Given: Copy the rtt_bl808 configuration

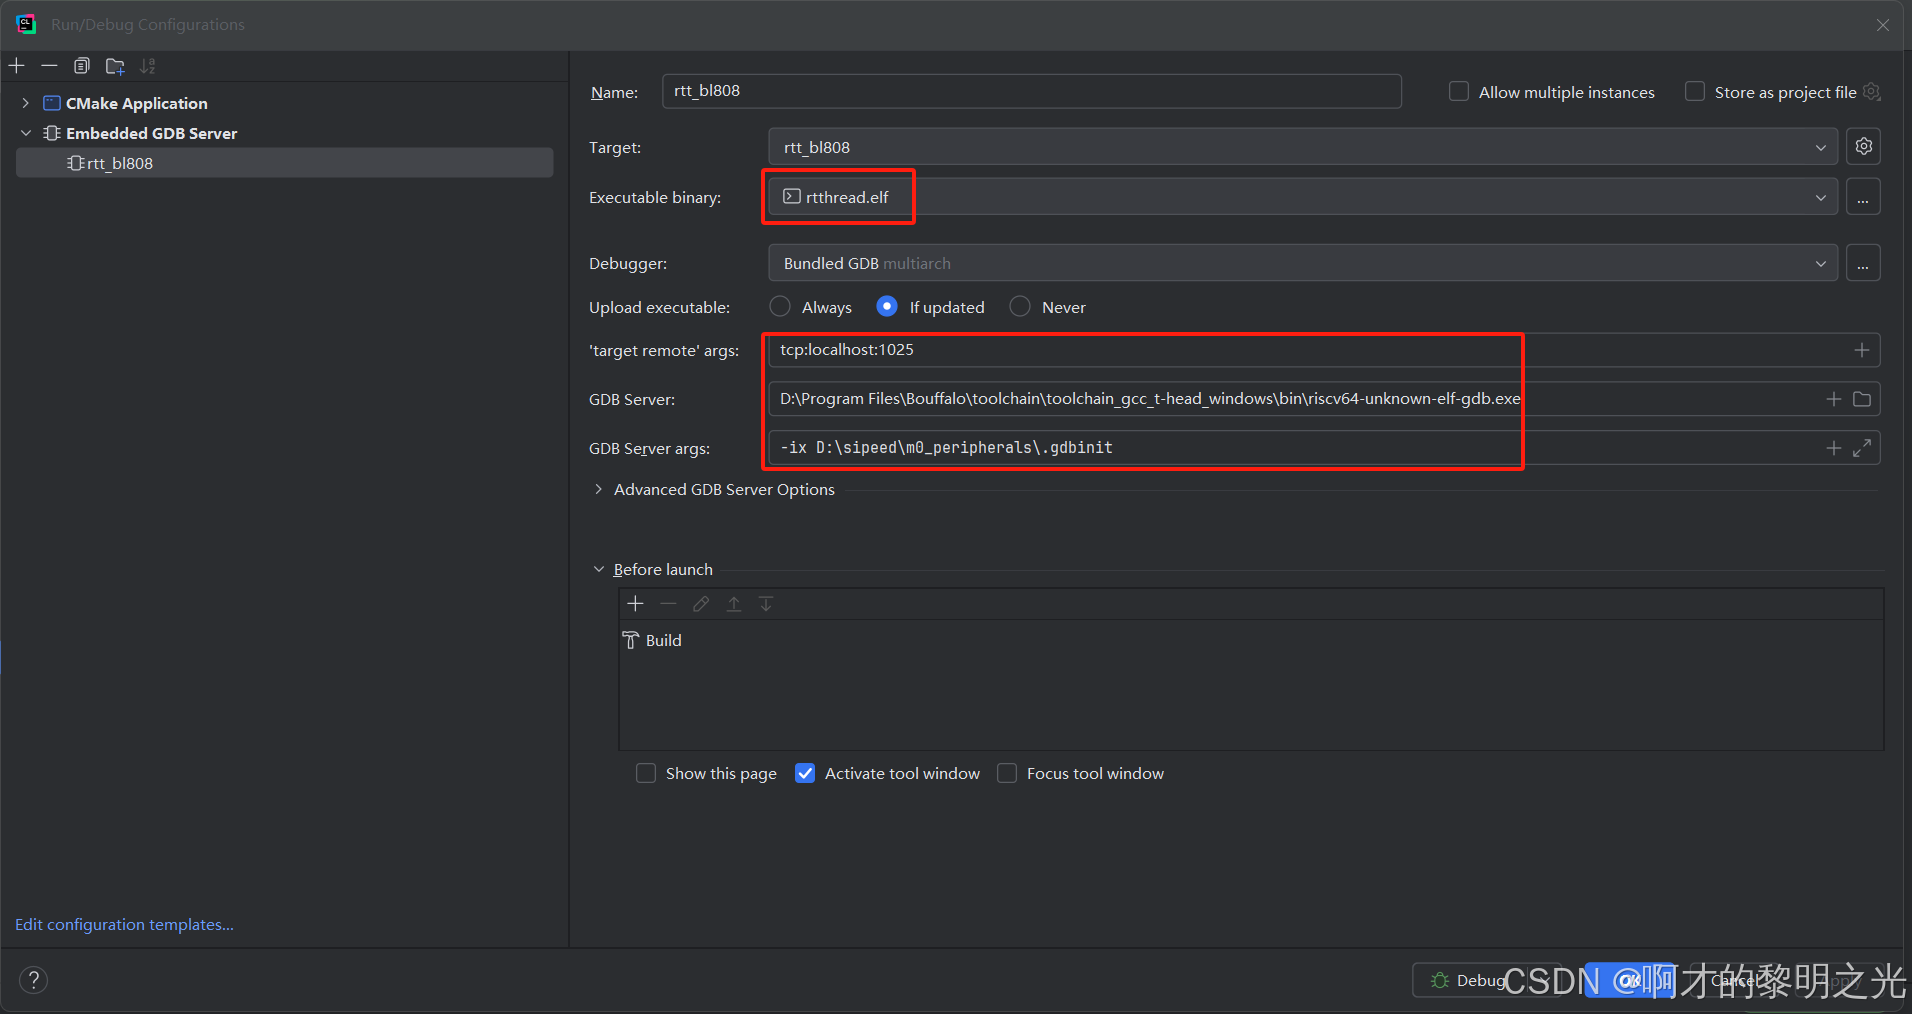Looking at the screenshot, I should (x=82, y=65).
